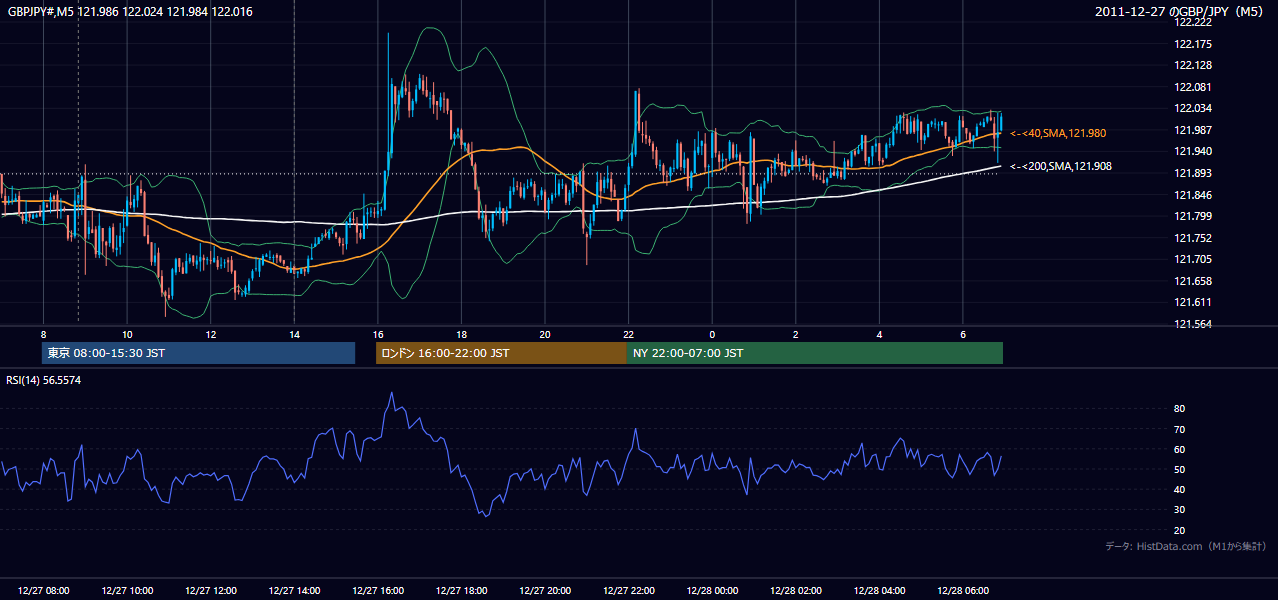The height and width of the screenshot is (600, 1278).
Task: Select price level 121.611 on the axis
Action: coord(1194,302)
